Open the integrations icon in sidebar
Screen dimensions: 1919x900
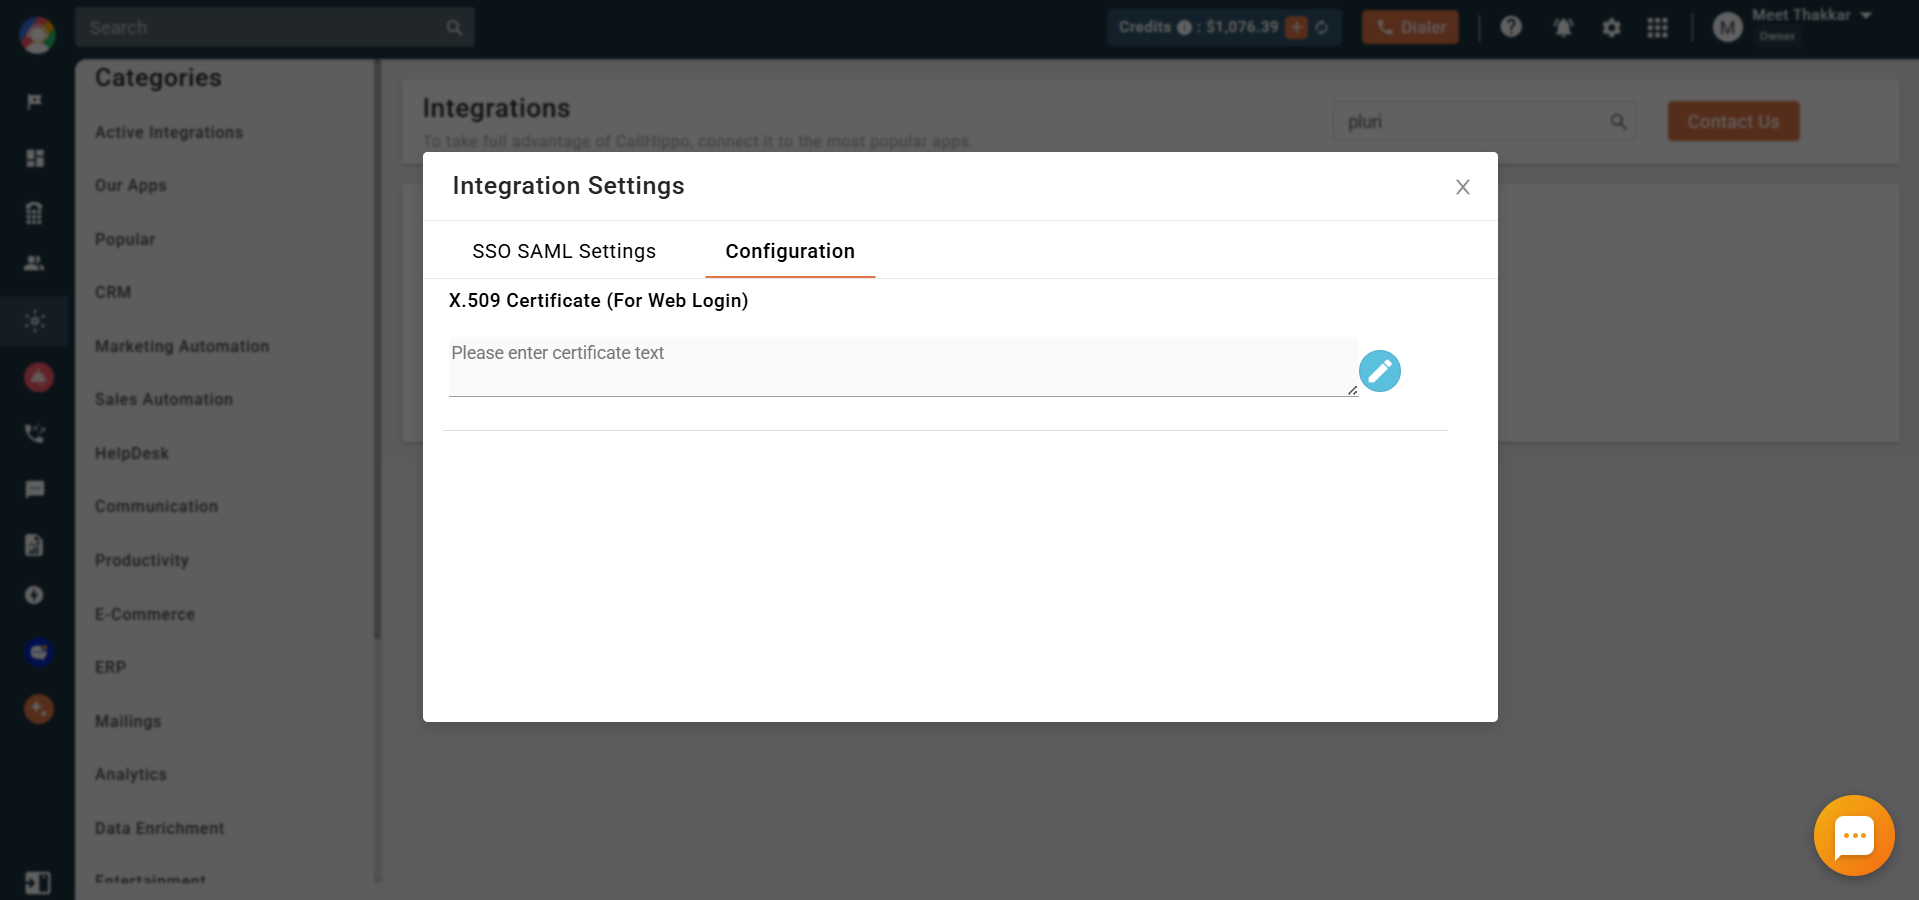pos(35,321)
